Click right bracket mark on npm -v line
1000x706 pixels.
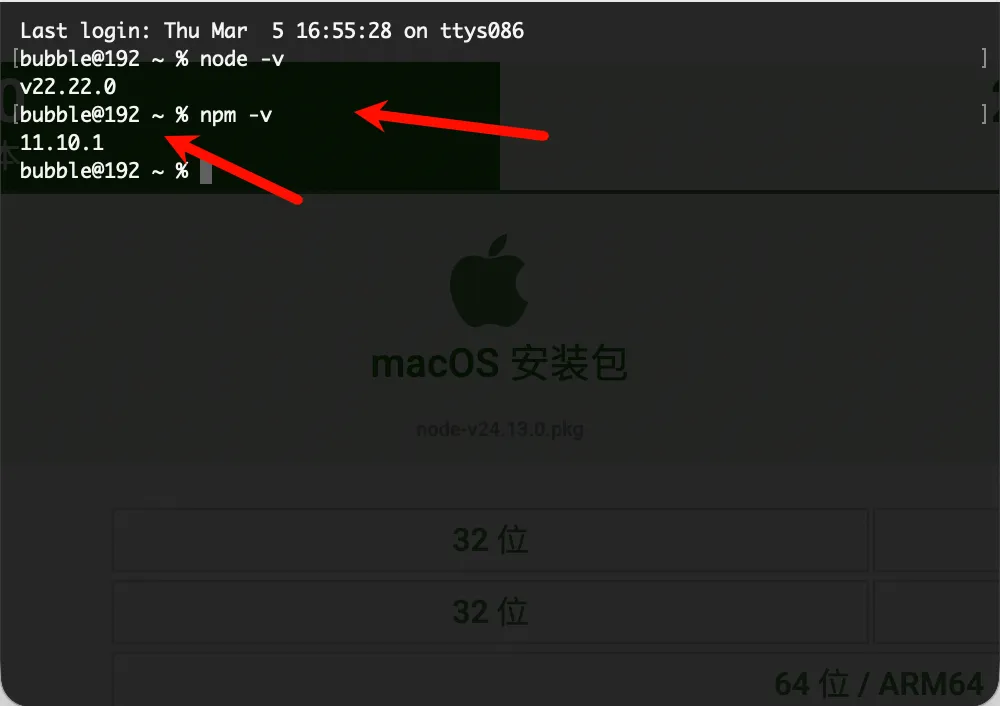click(984, 115)
